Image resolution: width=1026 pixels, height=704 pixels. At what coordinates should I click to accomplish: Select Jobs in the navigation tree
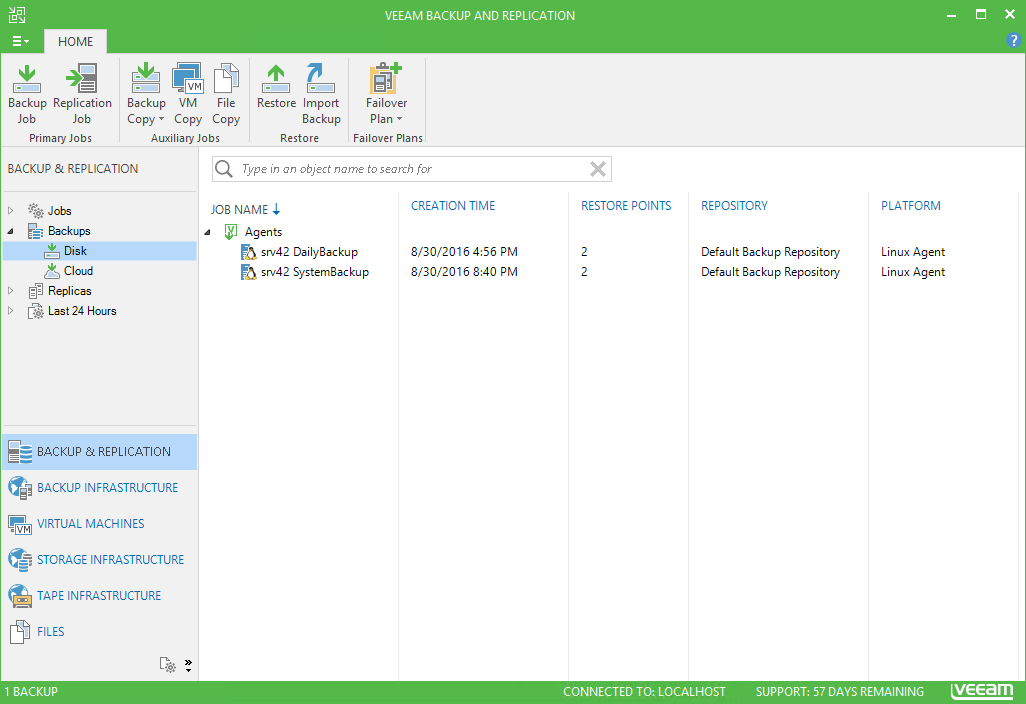[x=60, y=211]
